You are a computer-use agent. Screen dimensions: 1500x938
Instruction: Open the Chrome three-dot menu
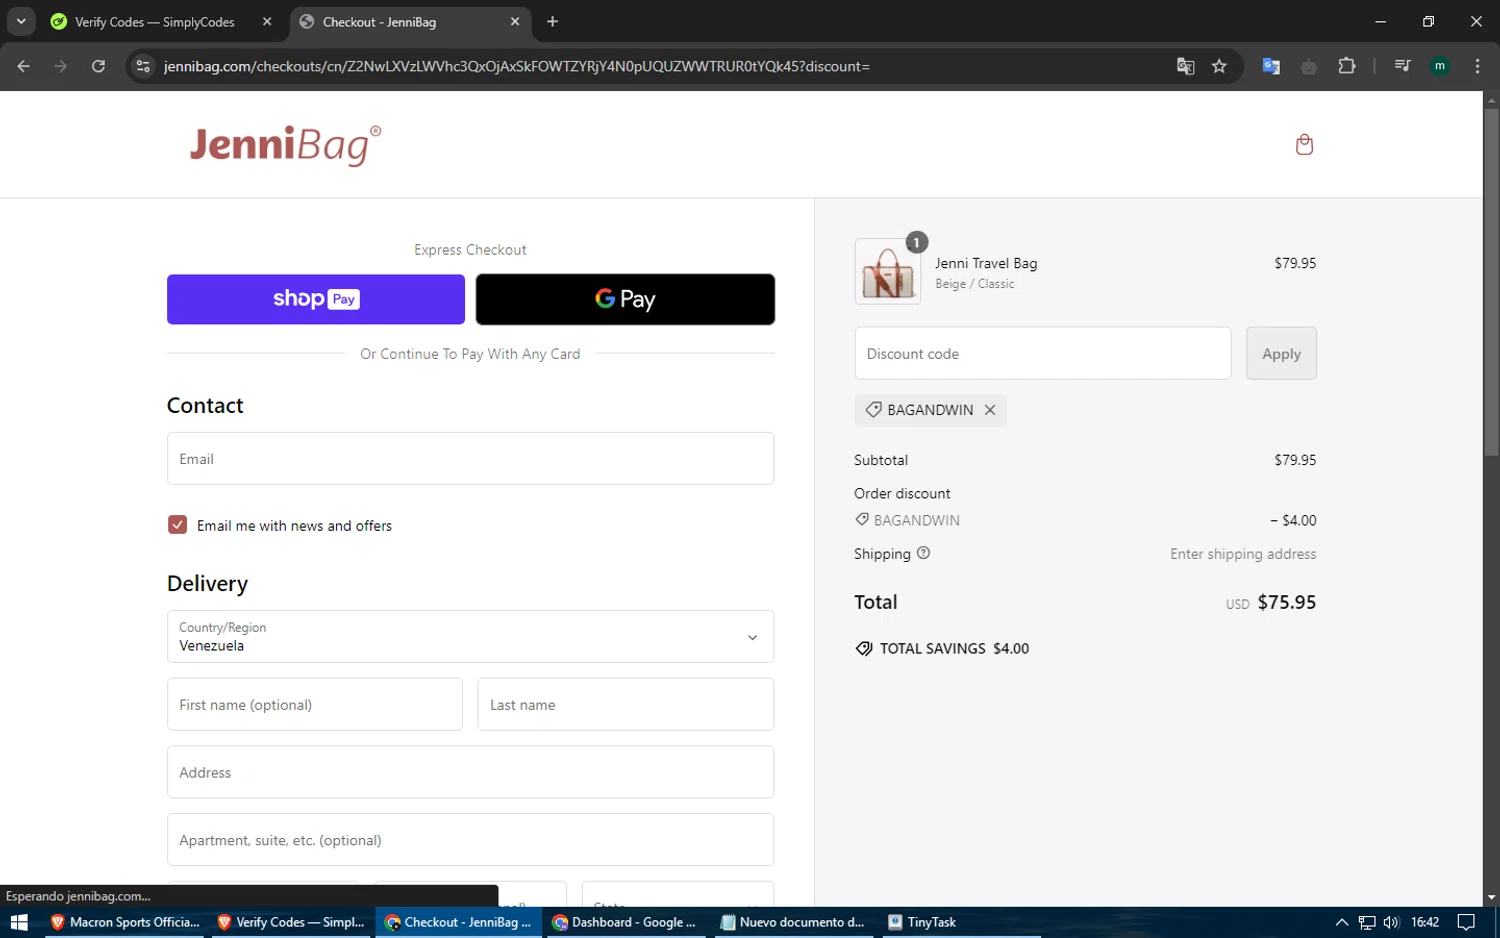1477,66
